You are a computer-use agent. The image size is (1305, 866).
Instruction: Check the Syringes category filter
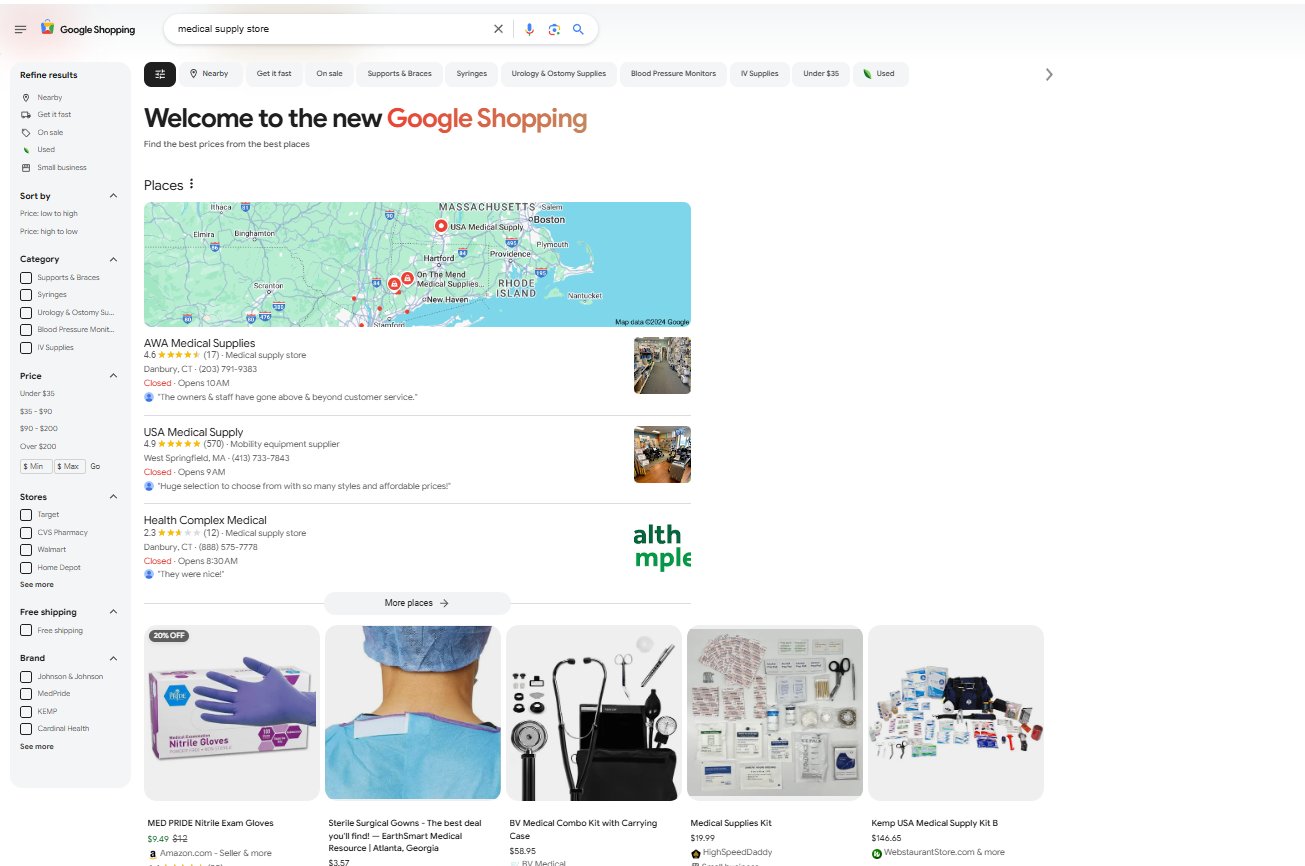point(25,295)
